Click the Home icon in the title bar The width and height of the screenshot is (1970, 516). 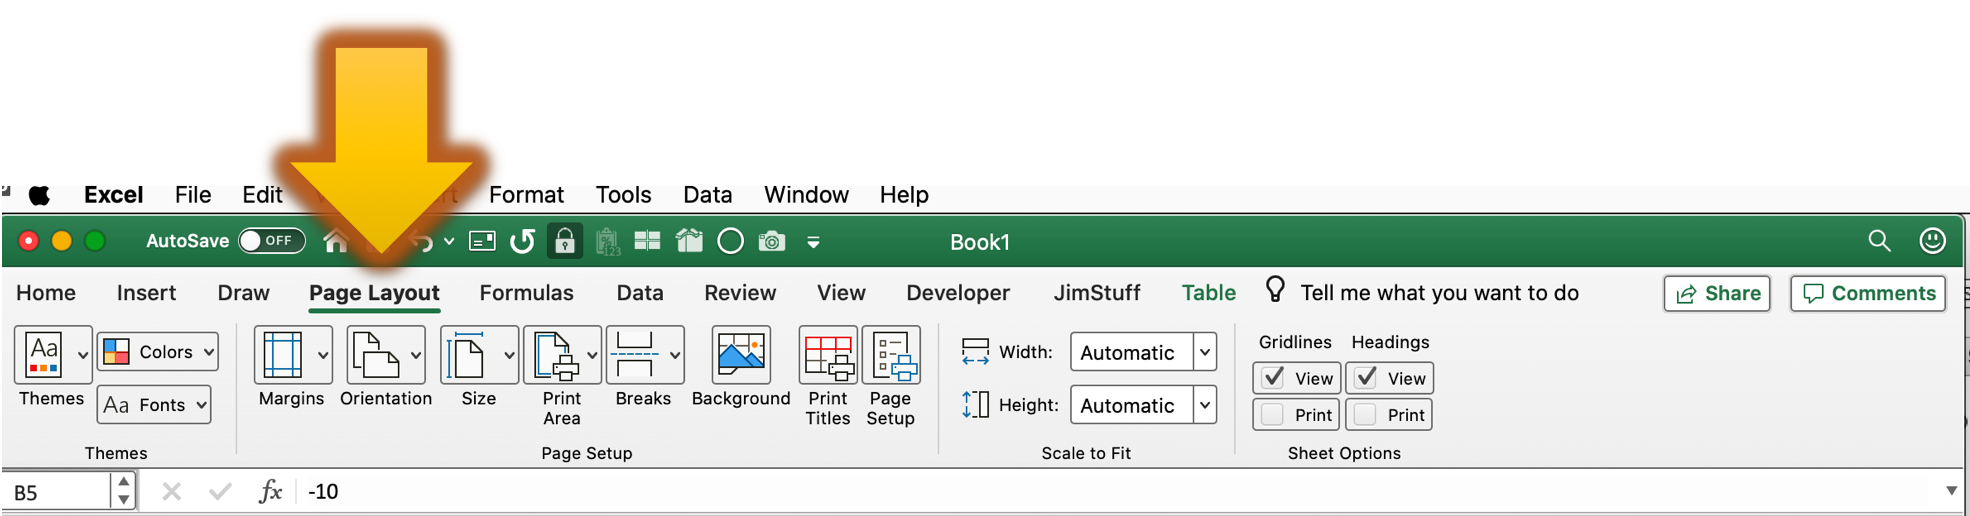335,241
